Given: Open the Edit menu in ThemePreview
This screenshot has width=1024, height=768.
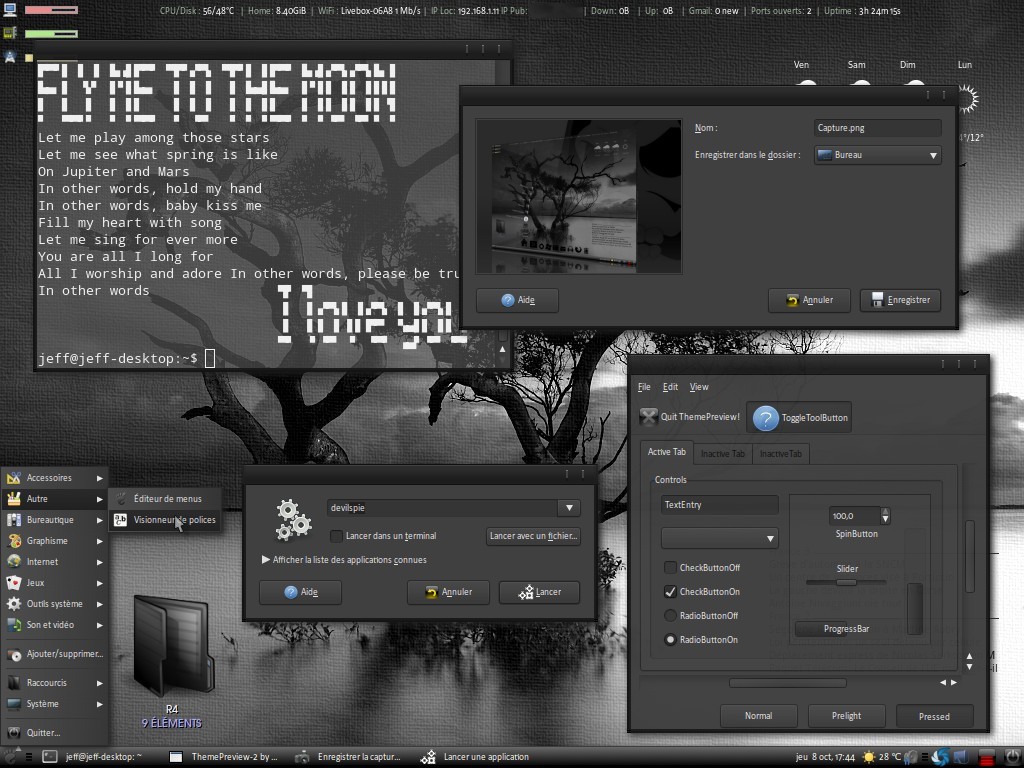Looking at the screenshot, I should 670,387.
